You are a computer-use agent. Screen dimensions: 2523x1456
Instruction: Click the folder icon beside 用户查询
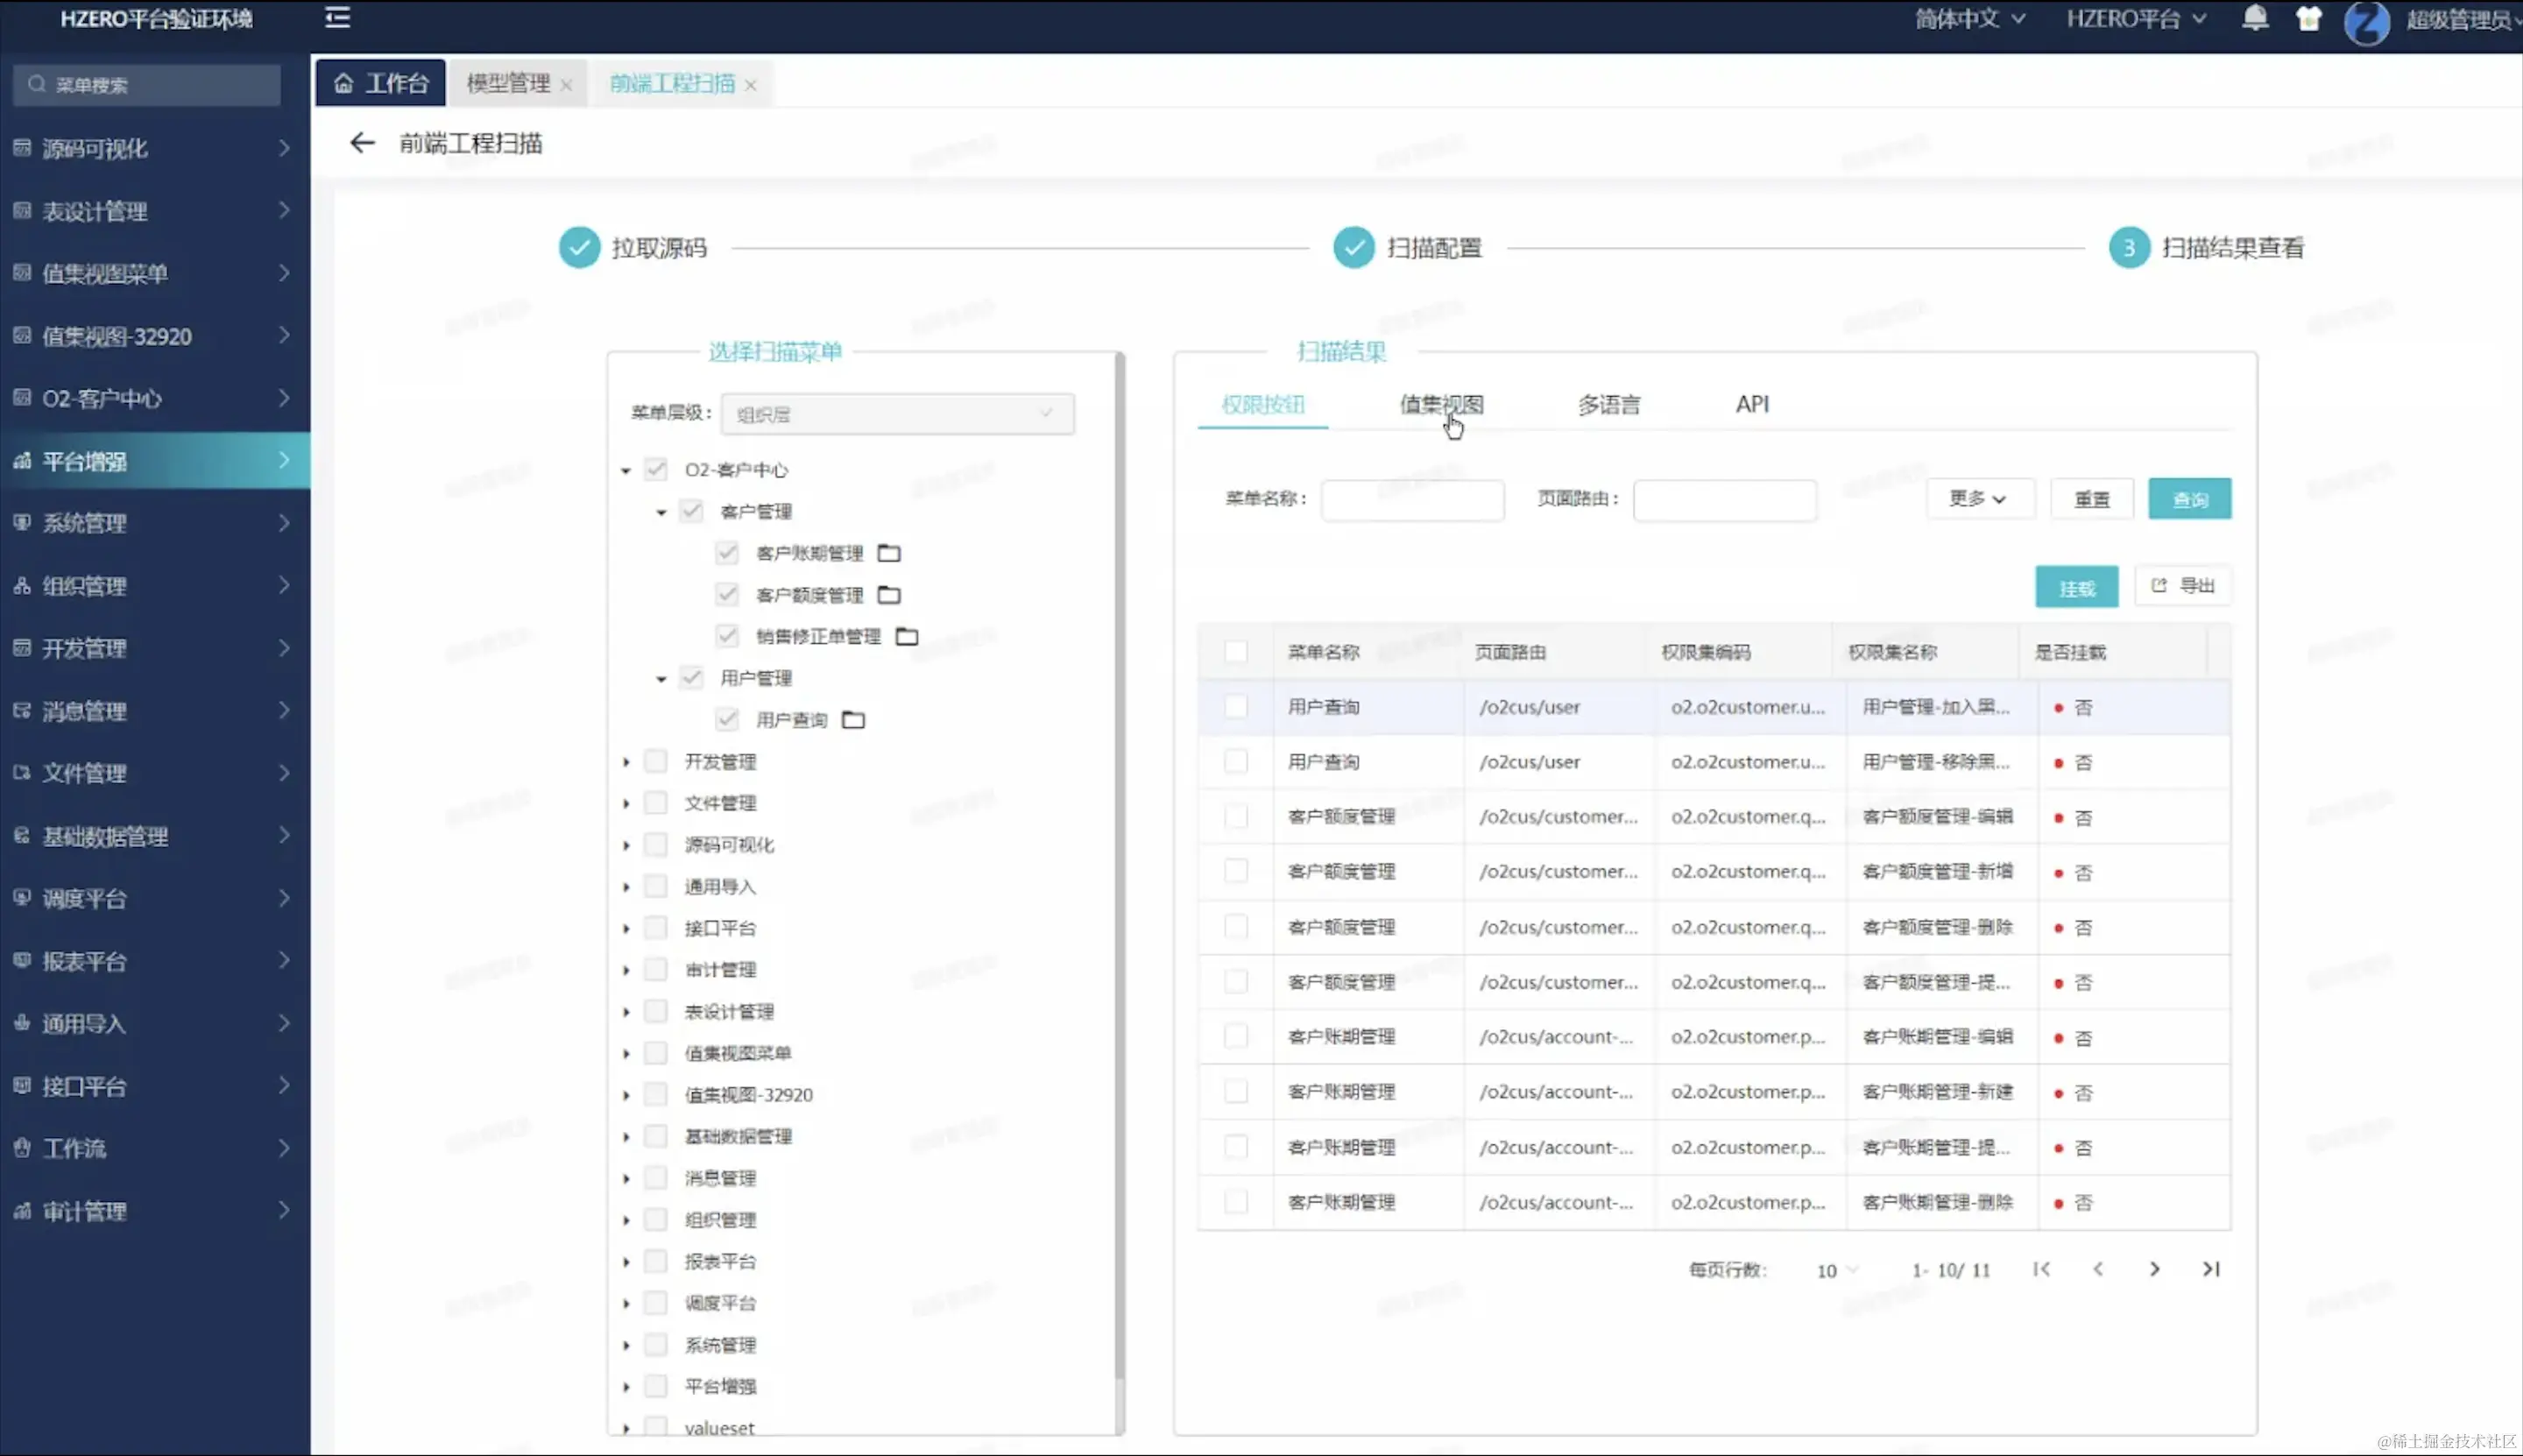[x=852, y=720]
